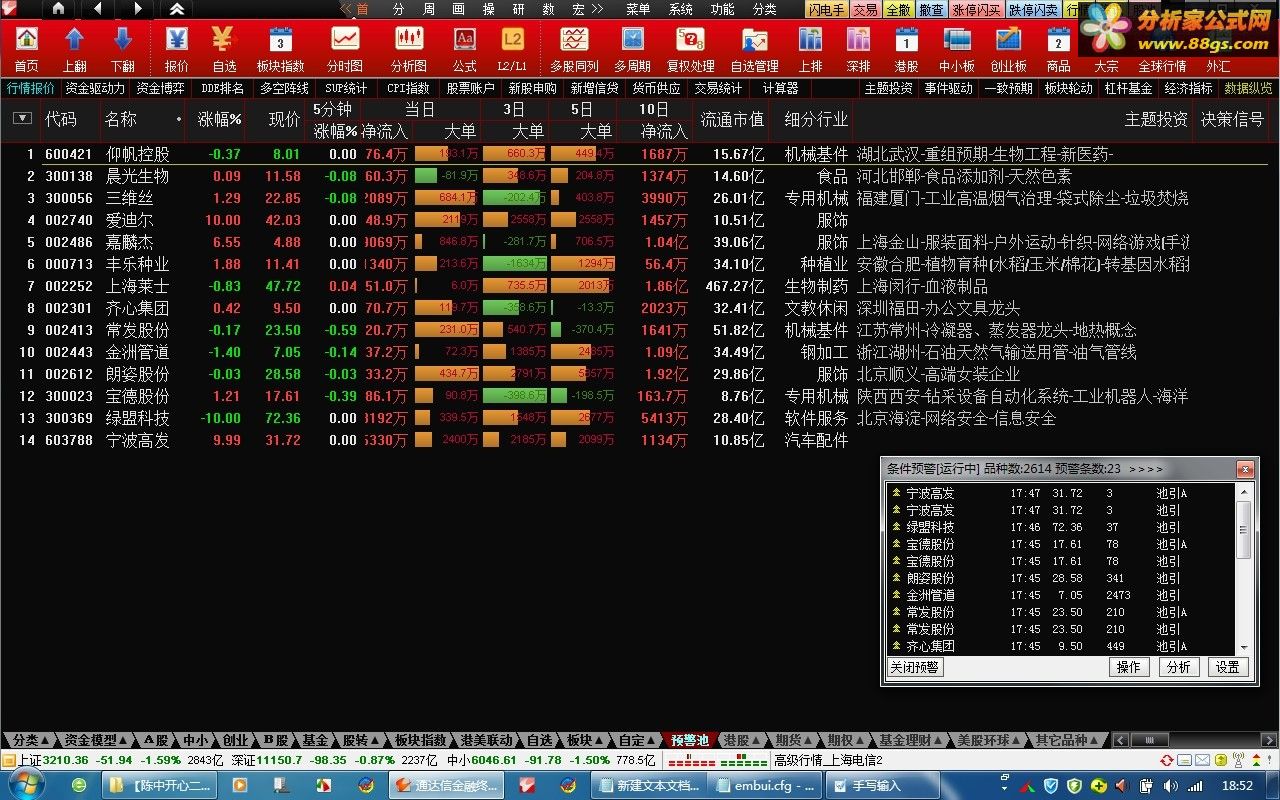The image size is (1280, 800).
Task: Expand the 板块指数 bottom tab menu
Action: pos(421,740)
